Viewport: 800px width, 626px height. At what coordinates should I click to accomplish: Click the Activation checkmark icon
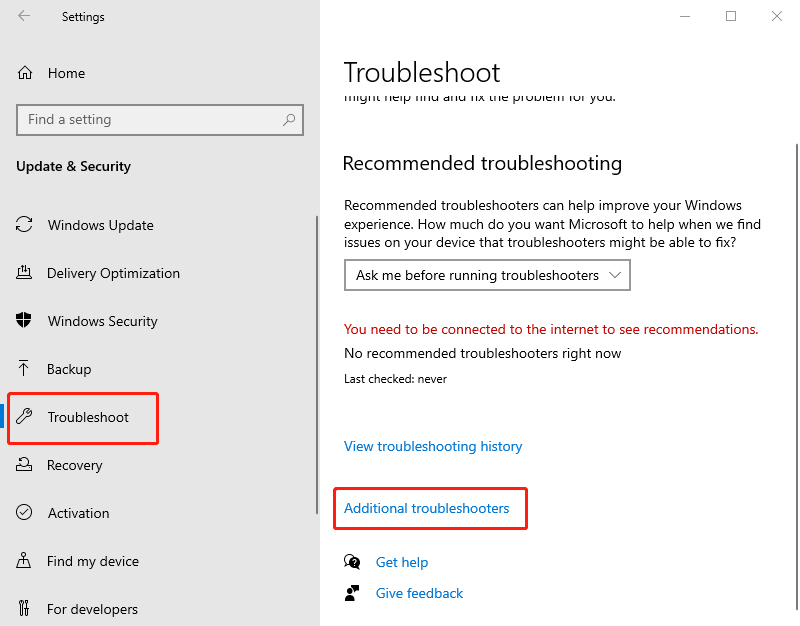pos(26,513)
